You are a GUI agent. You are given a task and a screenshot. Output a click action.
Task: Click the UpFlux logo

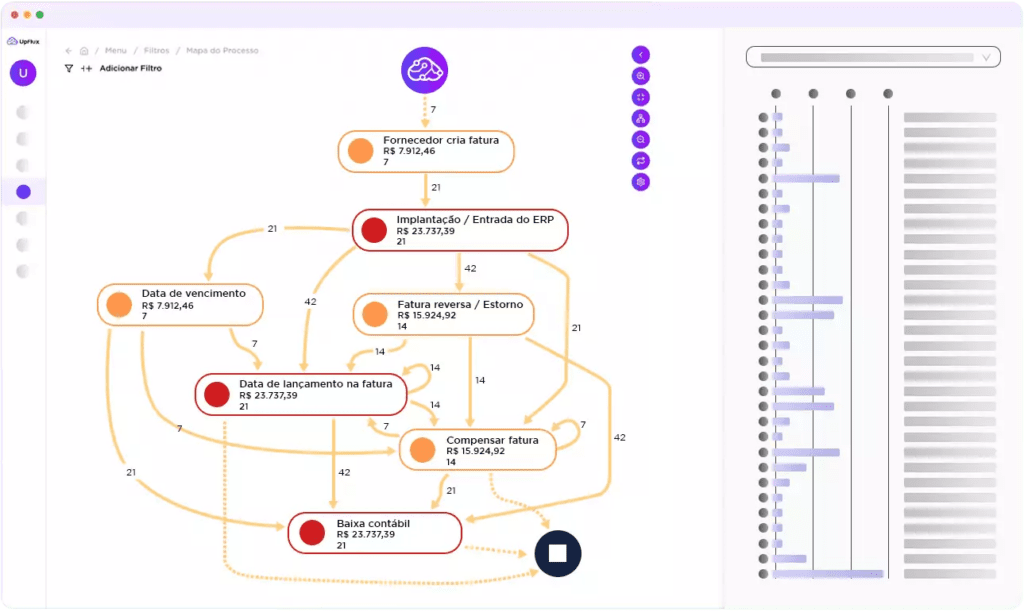pos(23,41)
